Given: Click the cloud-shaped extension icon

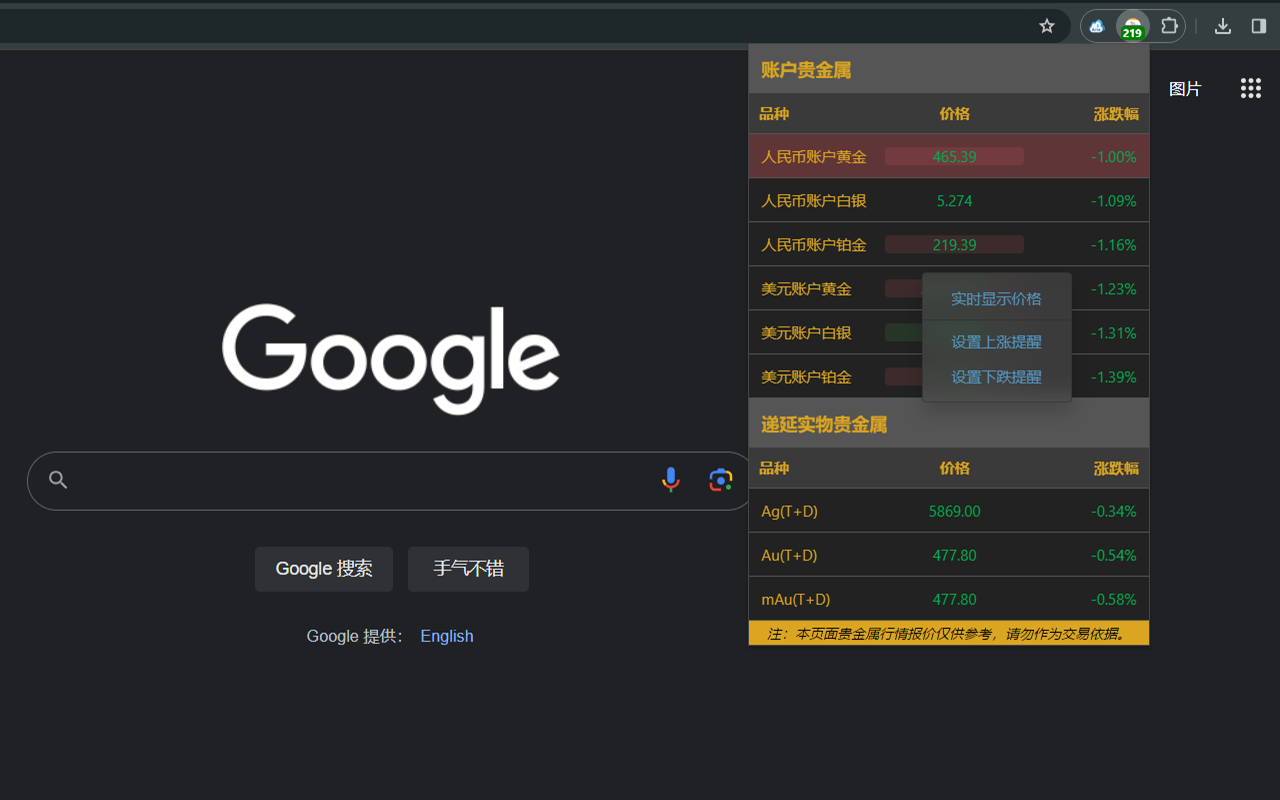Looking at the screenshot, I should (x=1097, y=26).
